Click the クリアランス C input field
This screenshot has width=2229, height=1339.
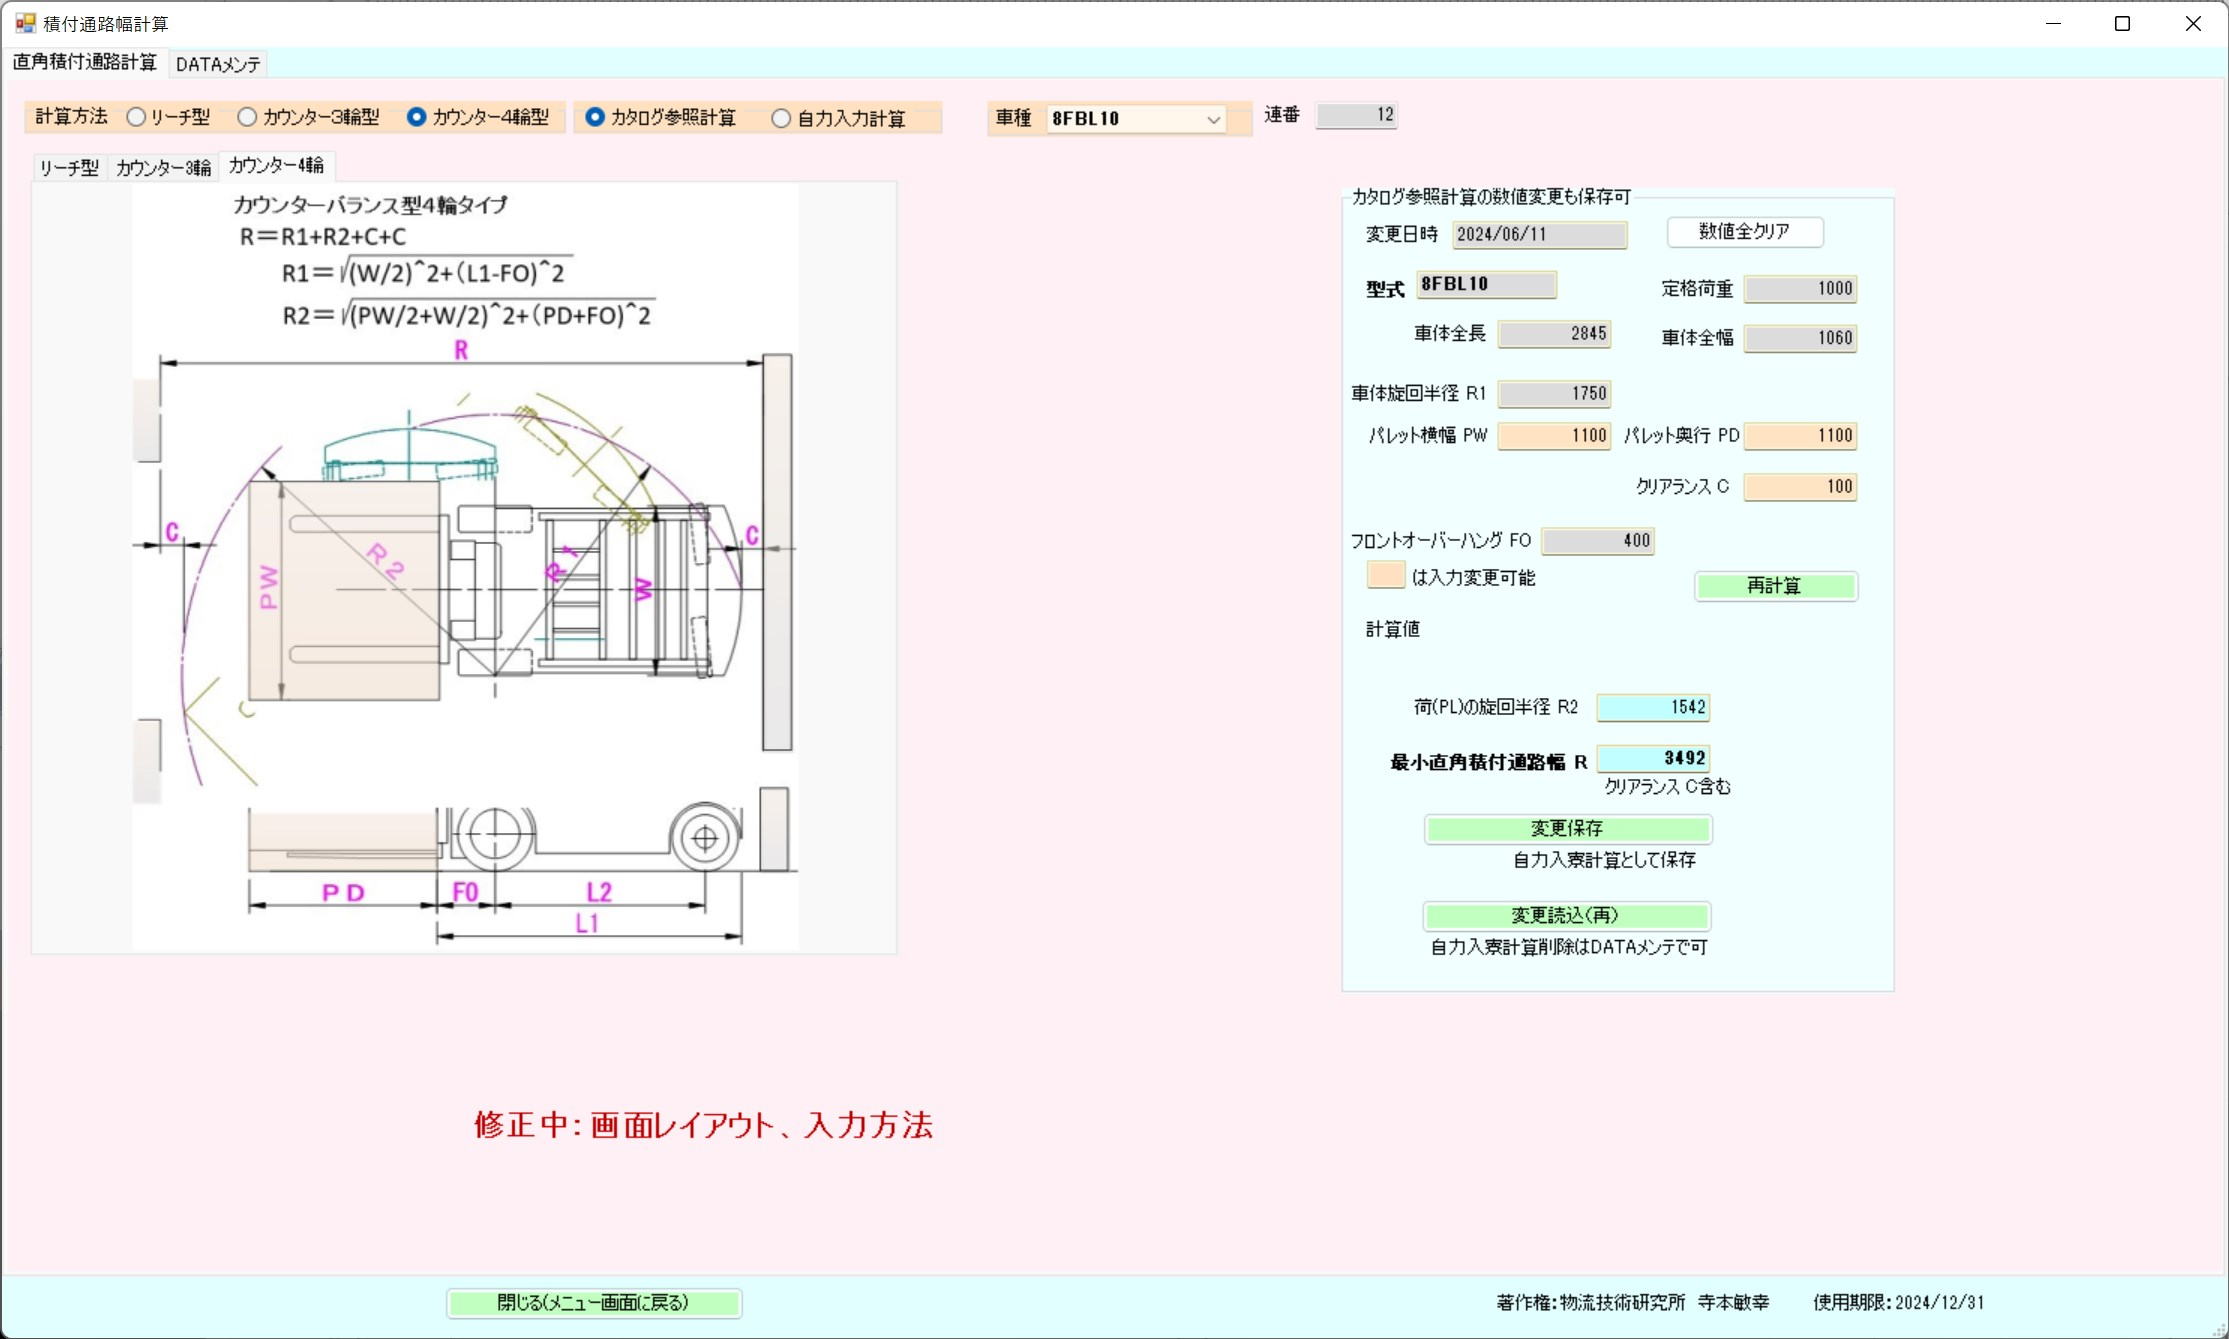click(1799, 487)
